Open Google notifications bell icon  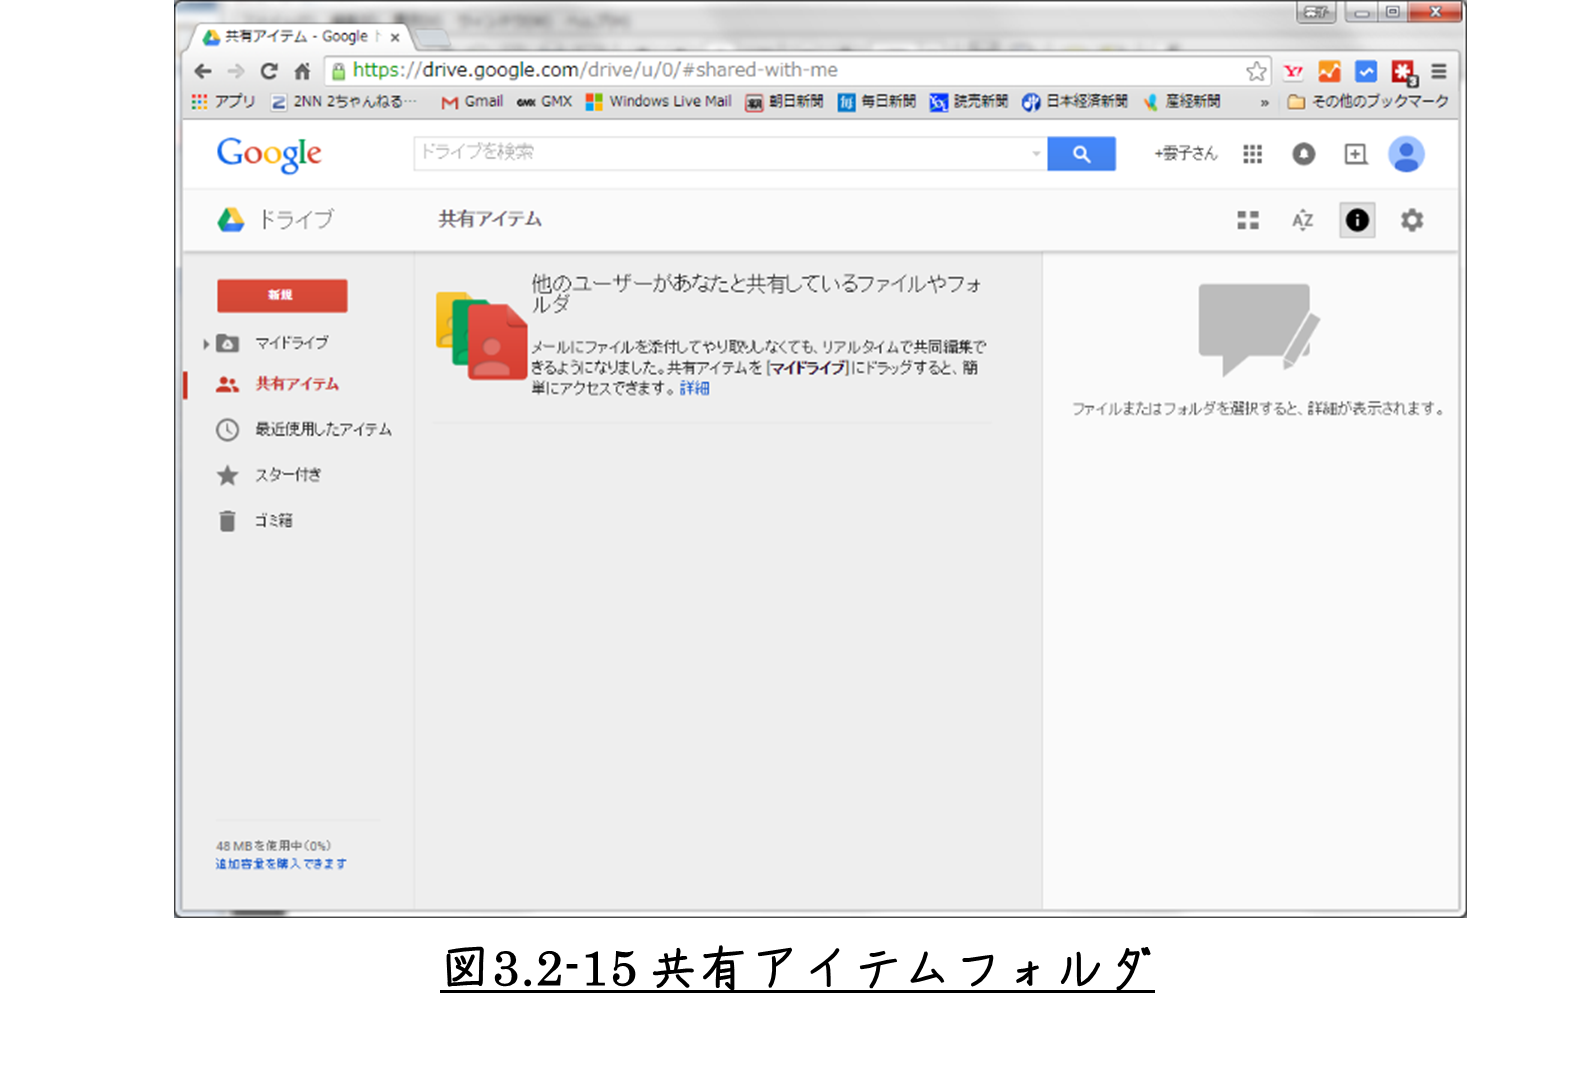click(1303, 154)
